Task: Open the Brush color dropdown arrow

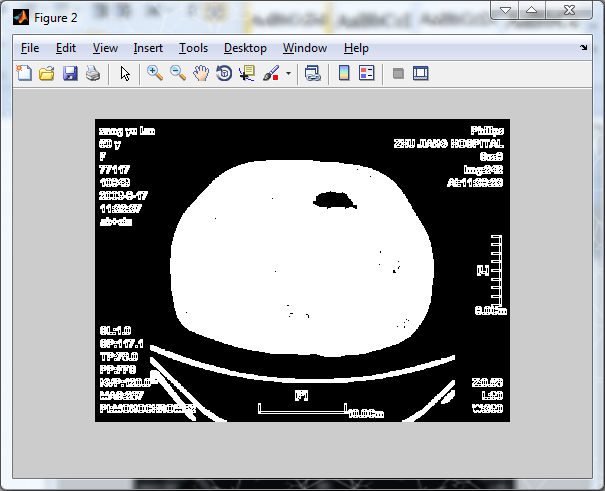Action: coord(288,73)
